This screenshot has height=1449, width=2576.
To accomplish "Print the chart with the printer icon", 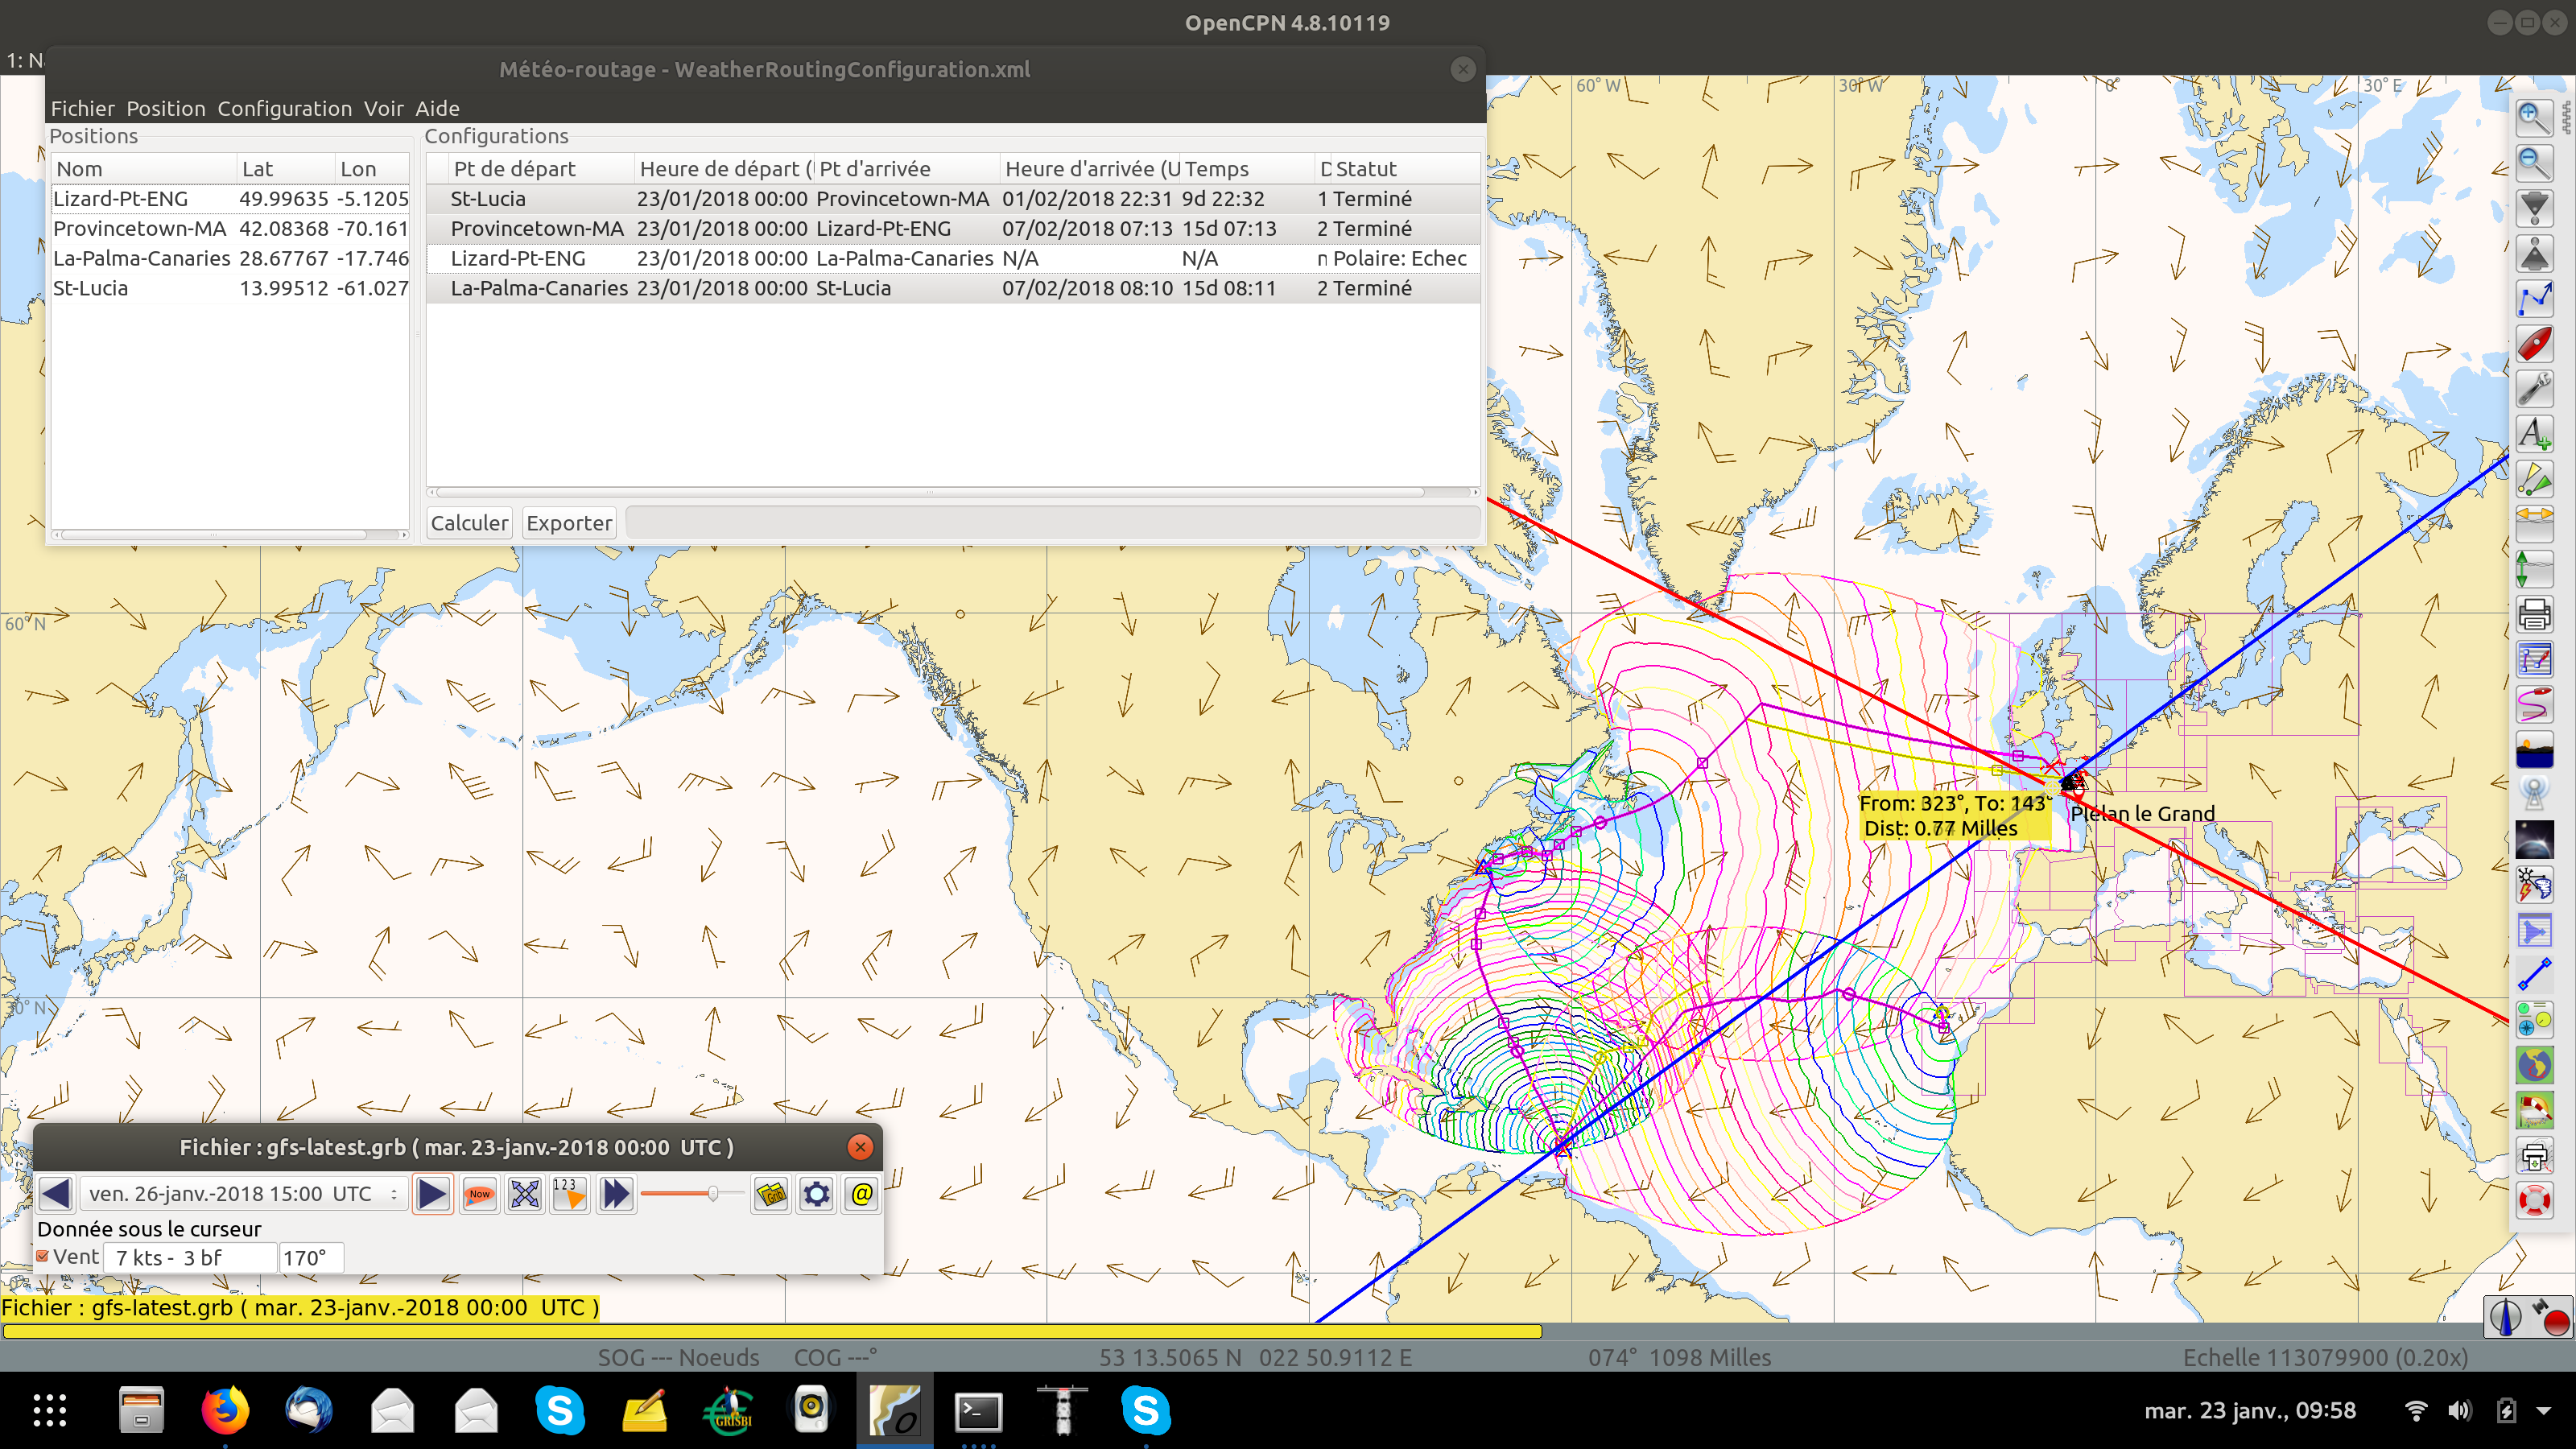I will coord(2534,614).
